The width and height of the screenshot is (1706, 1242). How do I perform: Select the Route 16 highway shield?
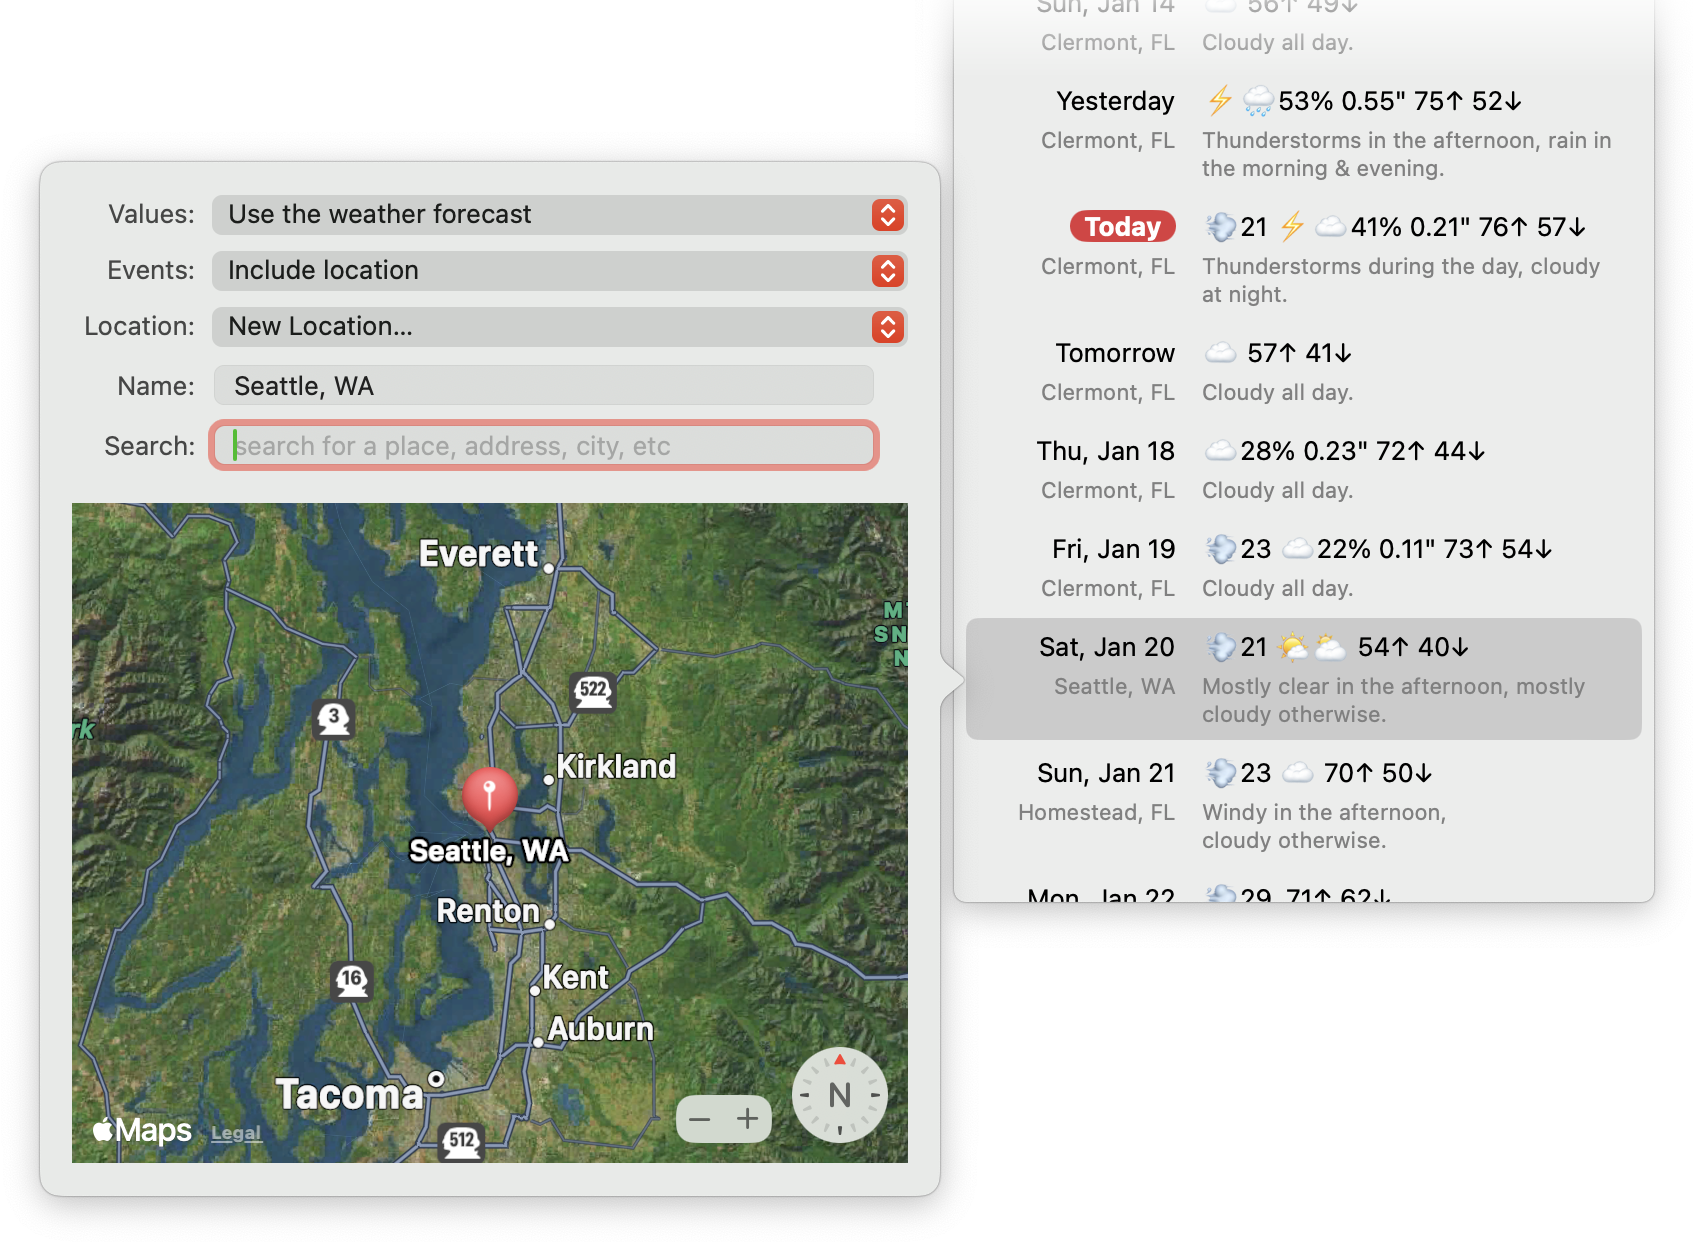click(x=351, y=980)
